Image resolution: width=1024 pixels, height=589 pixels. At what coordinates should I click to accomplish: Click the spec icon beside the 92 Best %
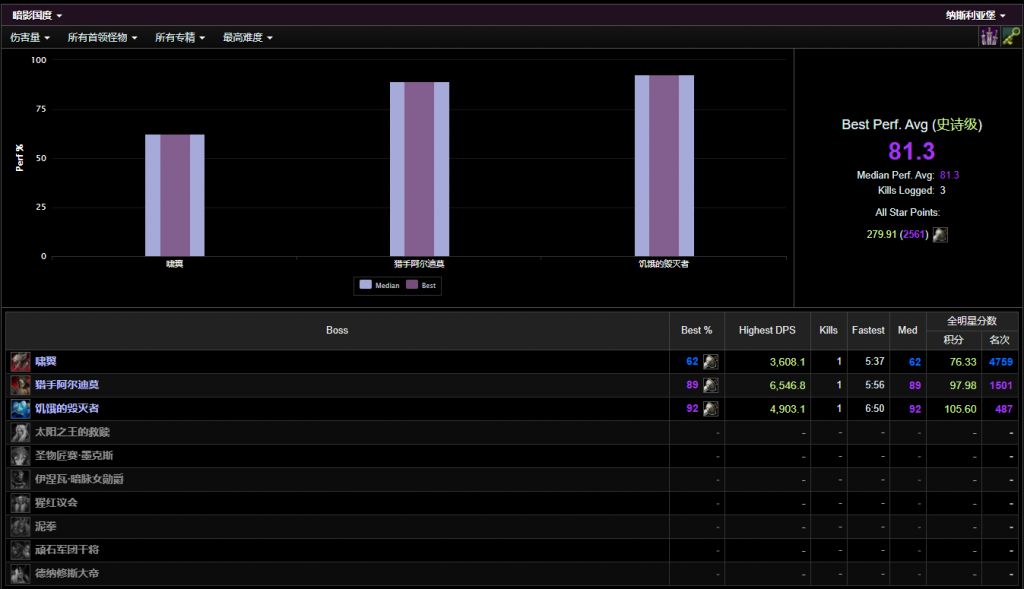coord(710,409)
